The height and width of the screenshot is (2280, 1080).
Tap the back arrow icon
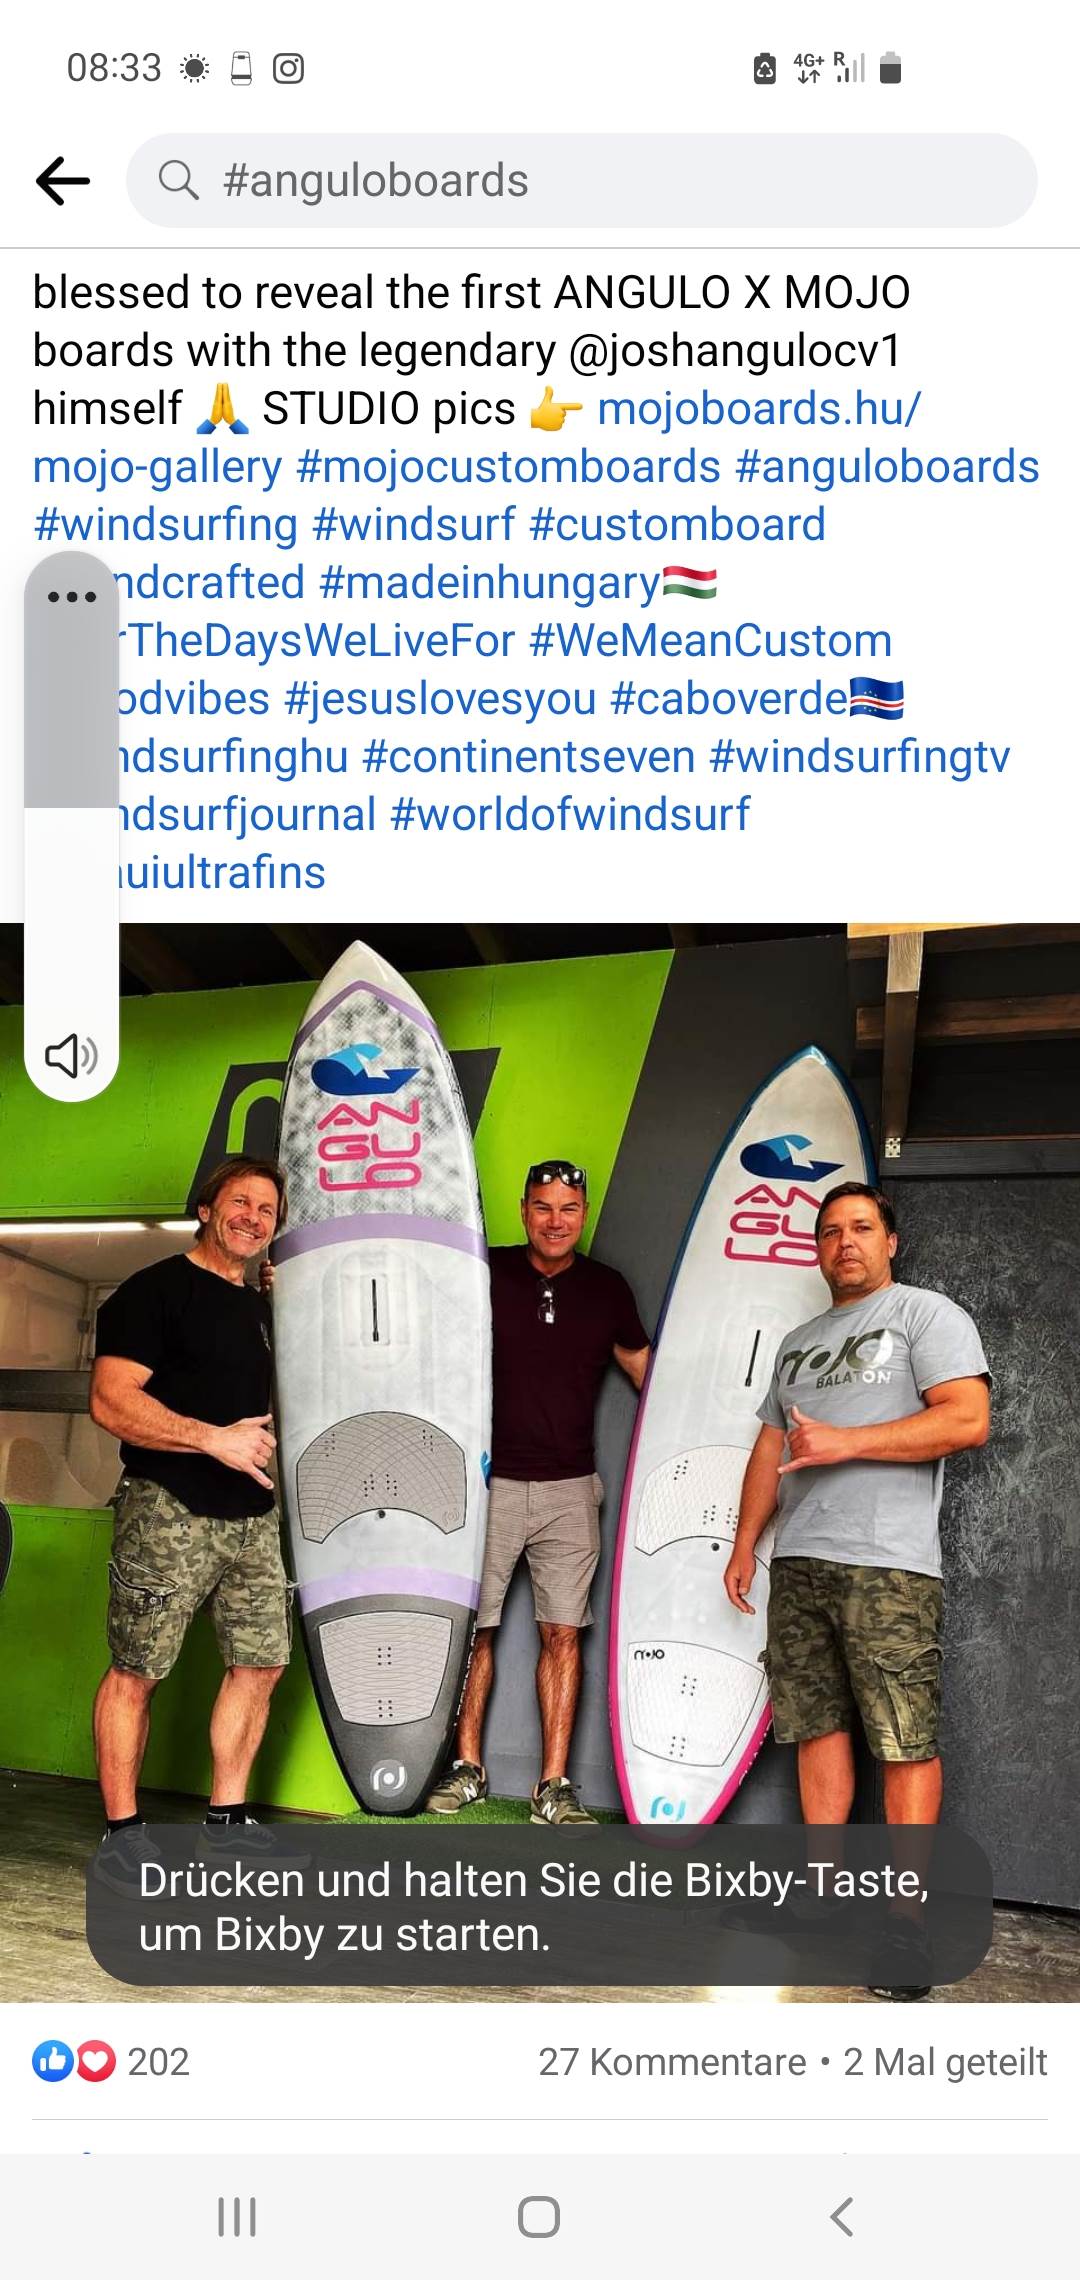pos(63,181)
